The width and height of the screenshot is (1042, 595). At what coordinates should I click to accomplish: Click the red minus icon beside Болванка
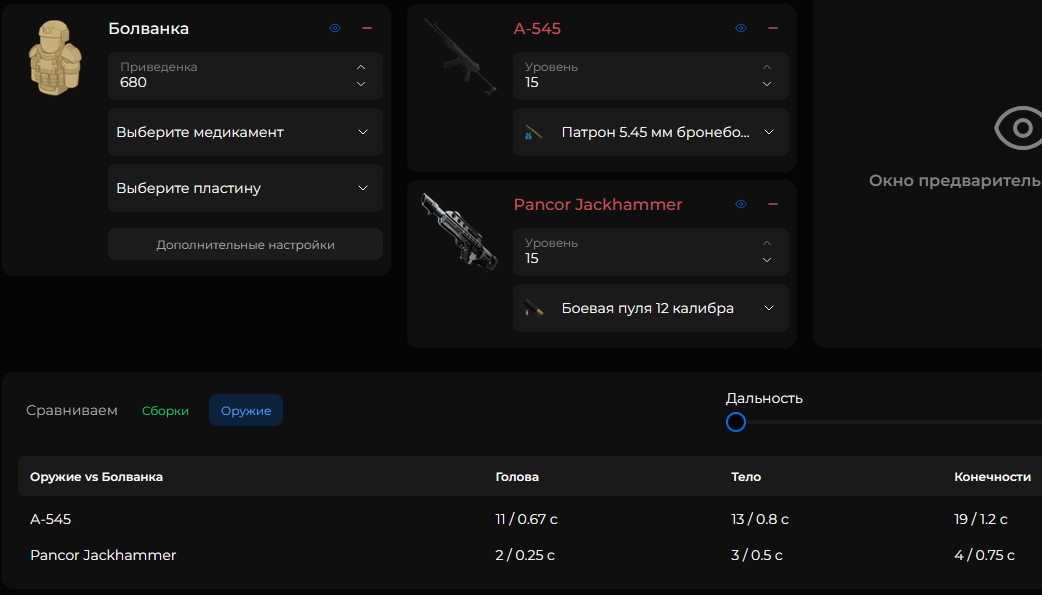coord(367,28)
